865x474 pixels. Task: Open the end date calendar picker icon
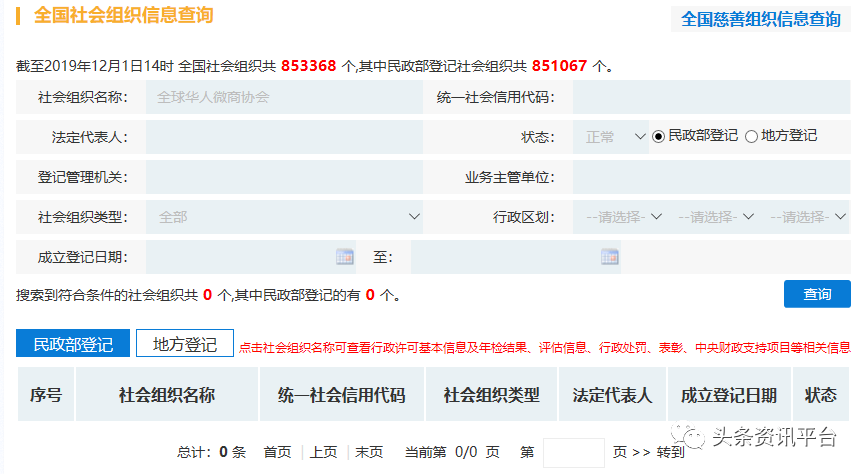pos(609,257)
